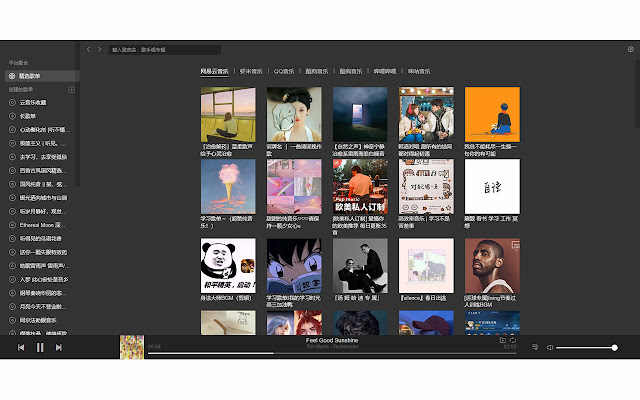Open the pale pink [silence] cover
The height and width of the screenshot is (400, 640).
pos(426,266)
